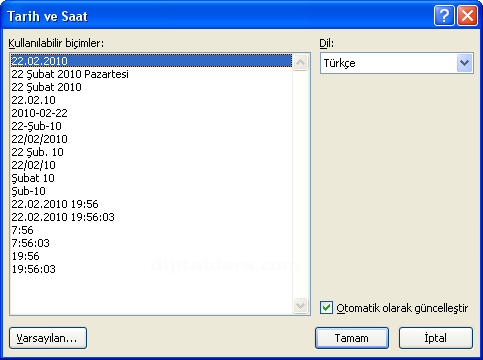The image size is (483, 360).
Task: Close the Tarih ve Saat dialog
Action: coord(467,15)
